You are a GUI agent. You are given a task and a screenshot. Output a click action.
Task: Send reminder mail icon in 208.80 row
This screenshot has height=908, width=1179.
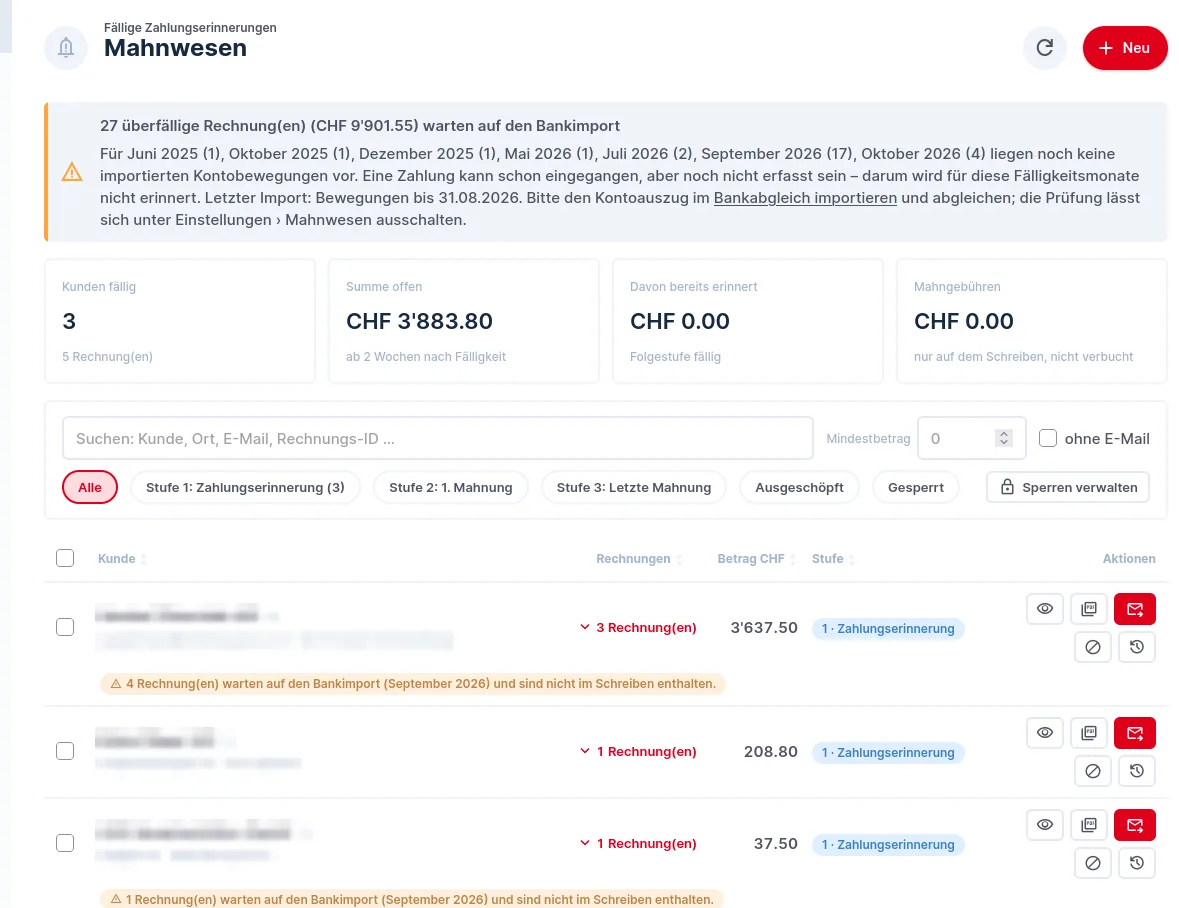coord(1135,733)
